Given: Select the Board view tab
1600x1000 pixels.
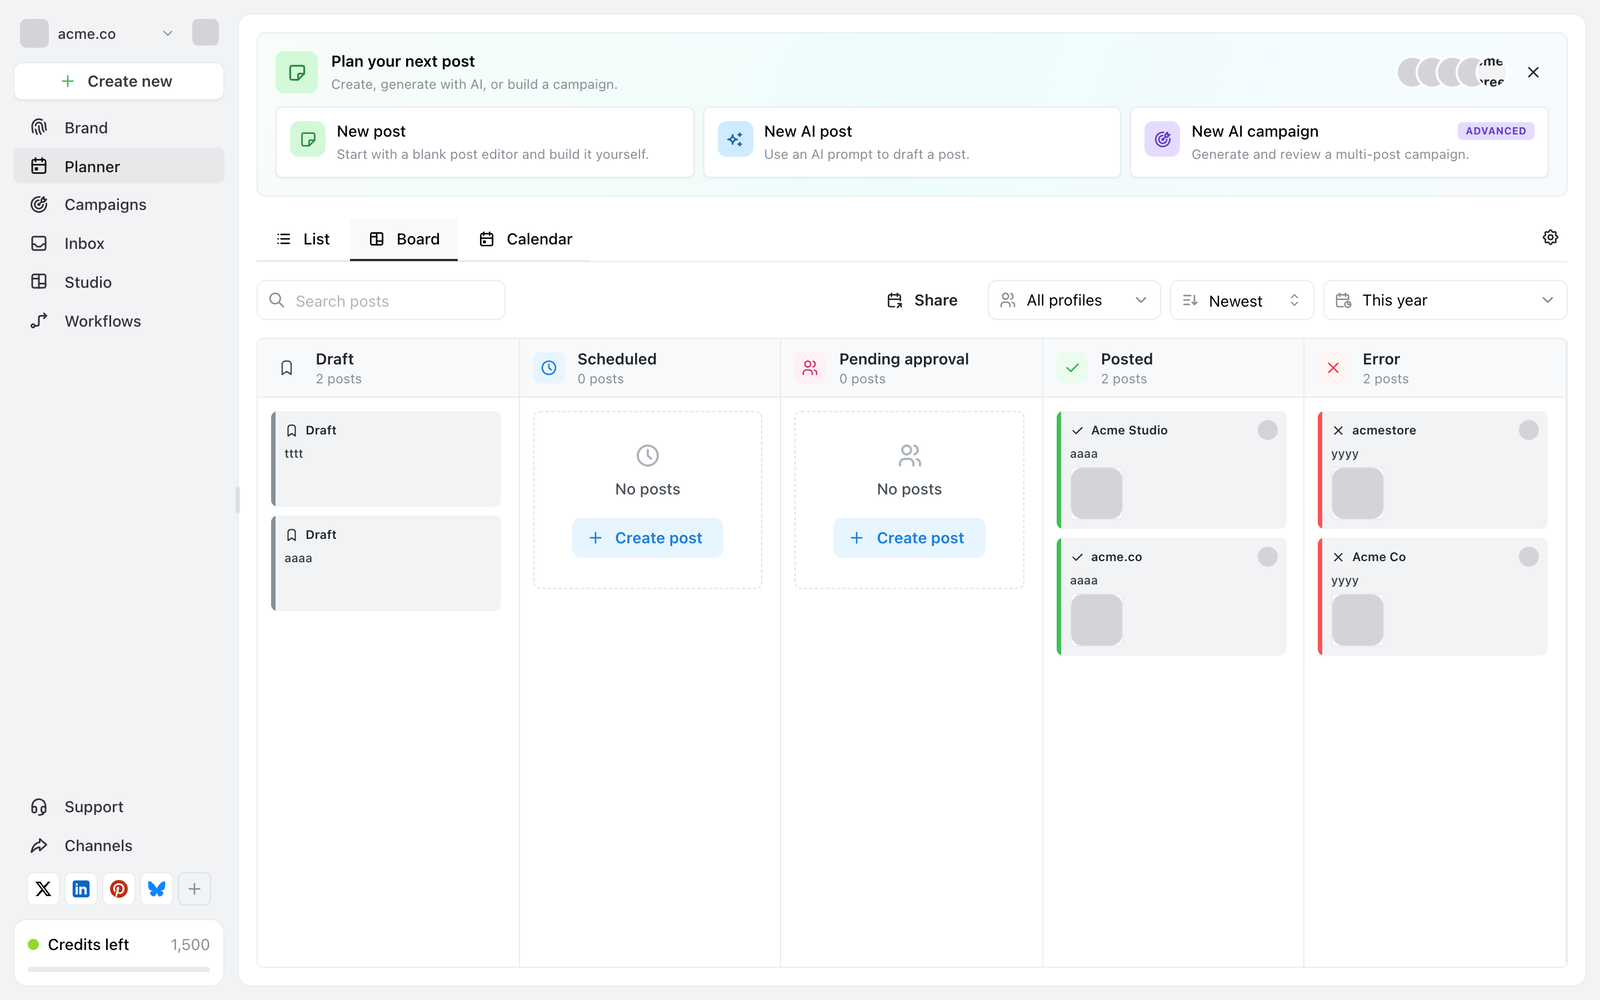Looking at the screenshot, I should 404,239.
